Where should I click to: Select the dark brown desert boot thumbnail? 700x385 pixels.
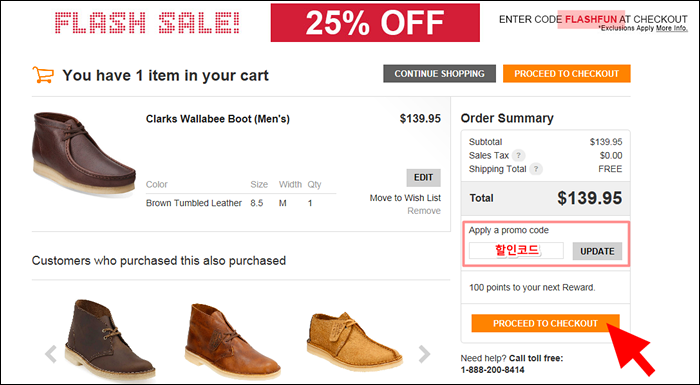(110, 340)
